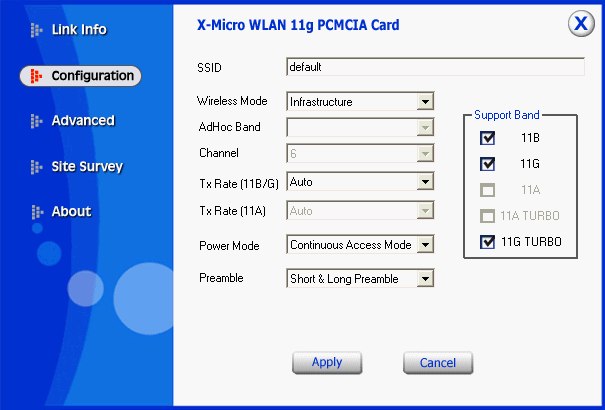
Task: Open the Power Mode dropdown
Action: [425, 245]
